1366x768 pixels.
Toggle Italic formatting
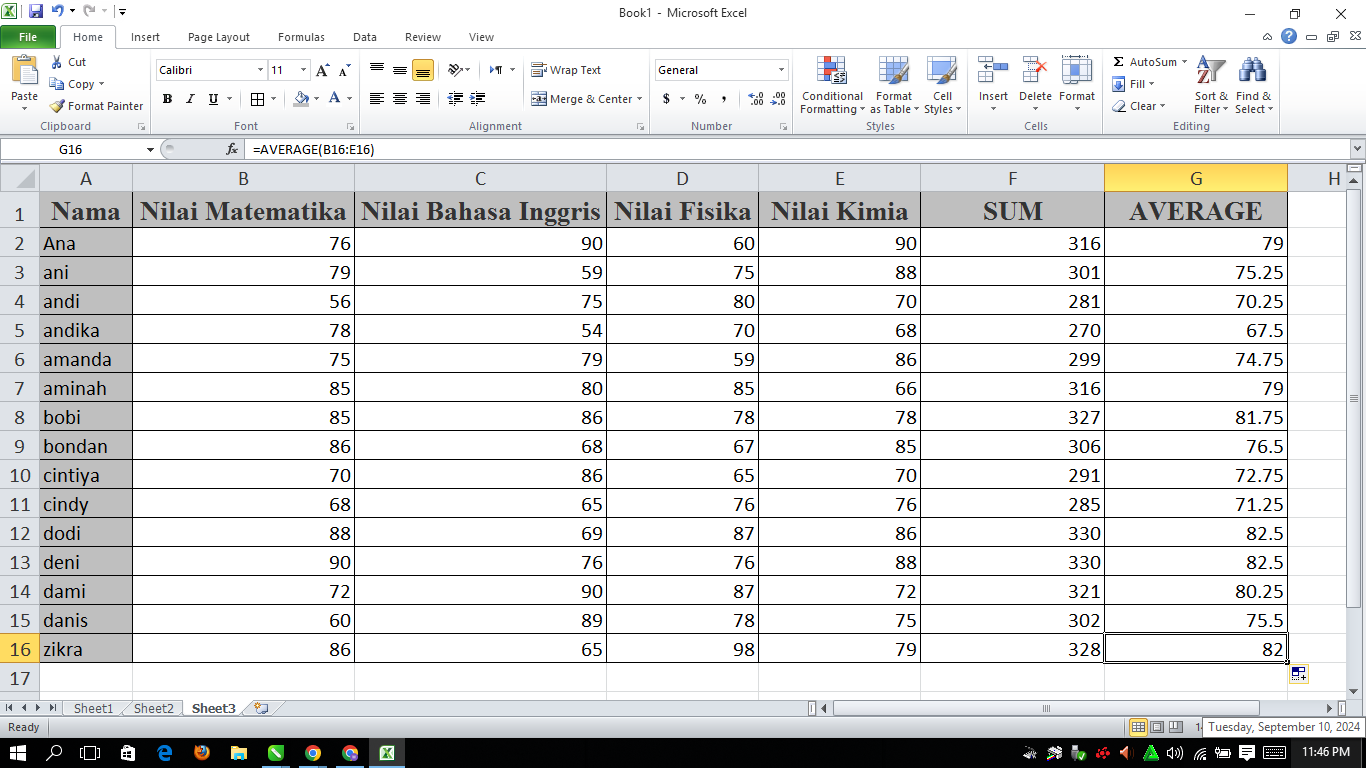coord(189,99)
